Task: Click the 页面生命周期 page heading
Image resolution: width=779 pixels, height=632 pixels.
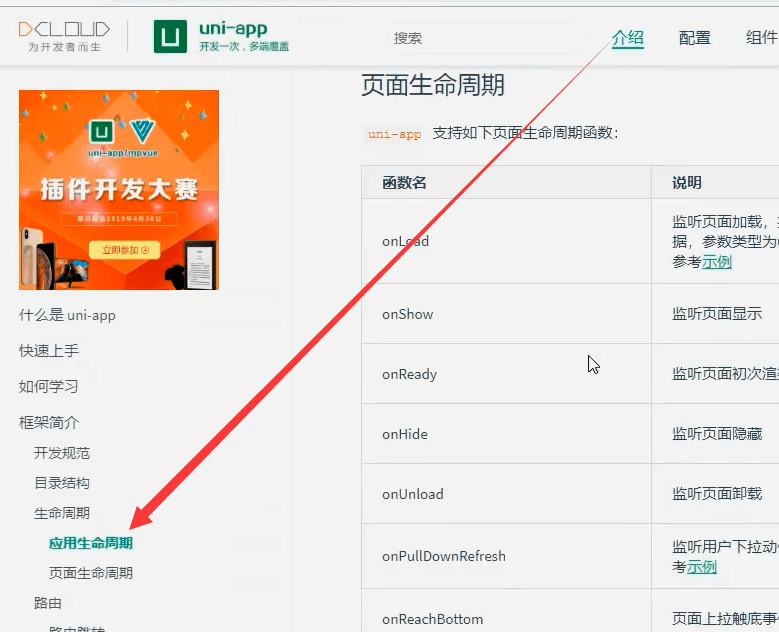Action: 433,85
